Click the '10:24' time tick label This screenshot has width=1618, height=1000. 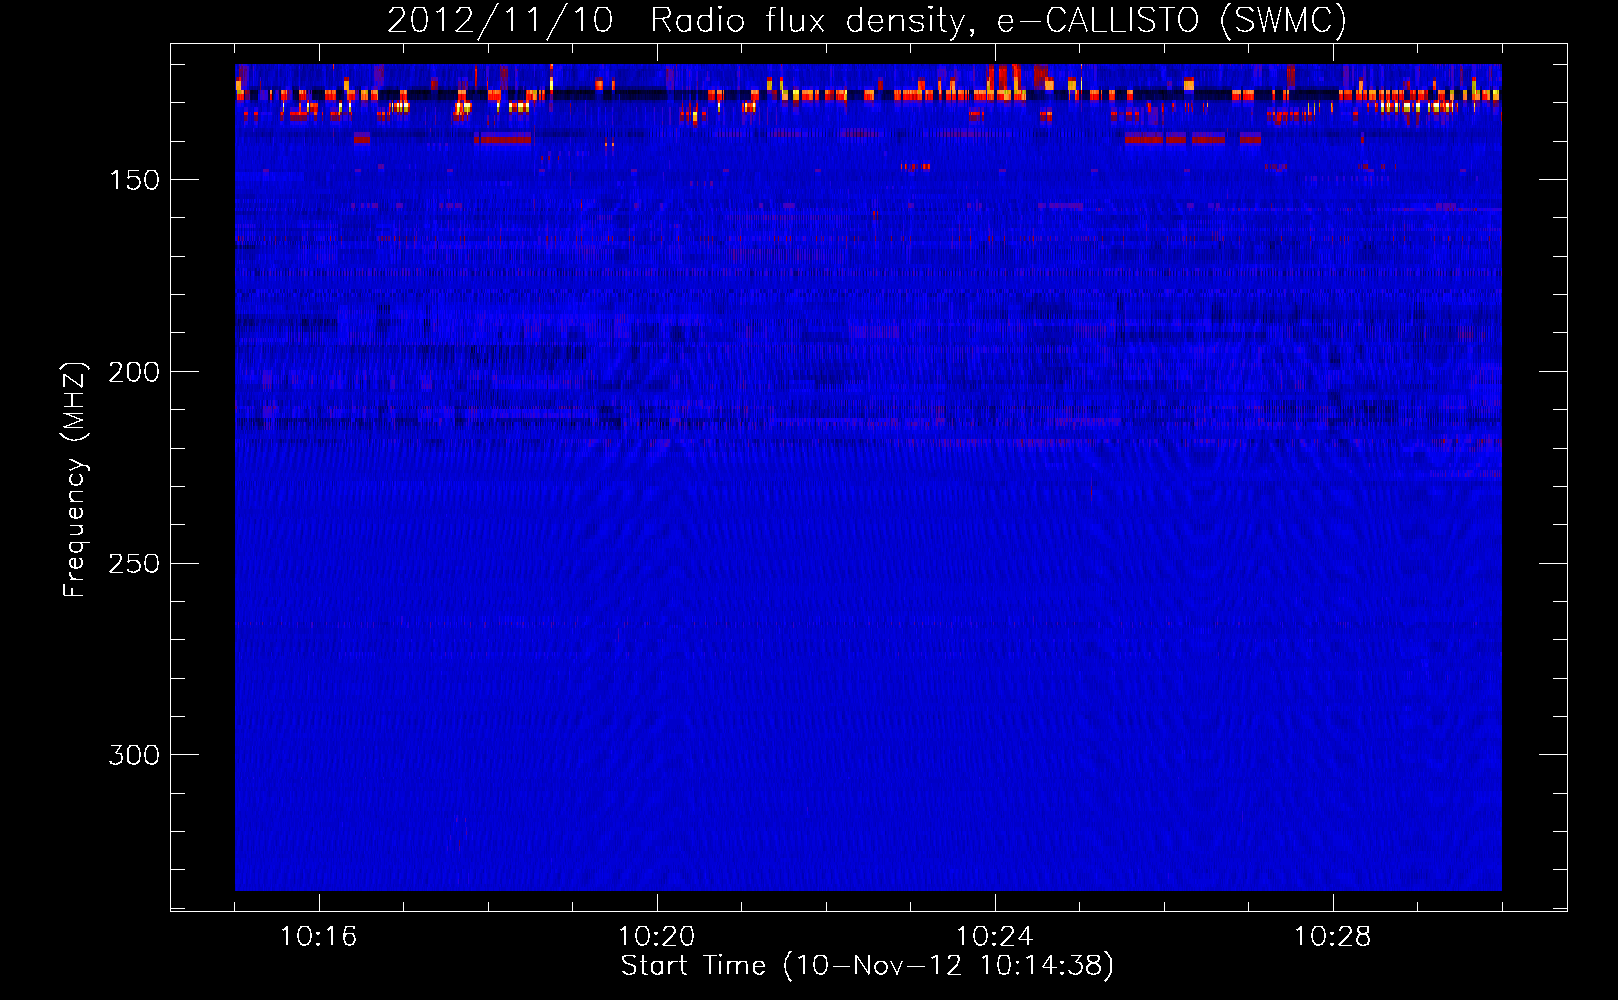click(x=995, y=937)
